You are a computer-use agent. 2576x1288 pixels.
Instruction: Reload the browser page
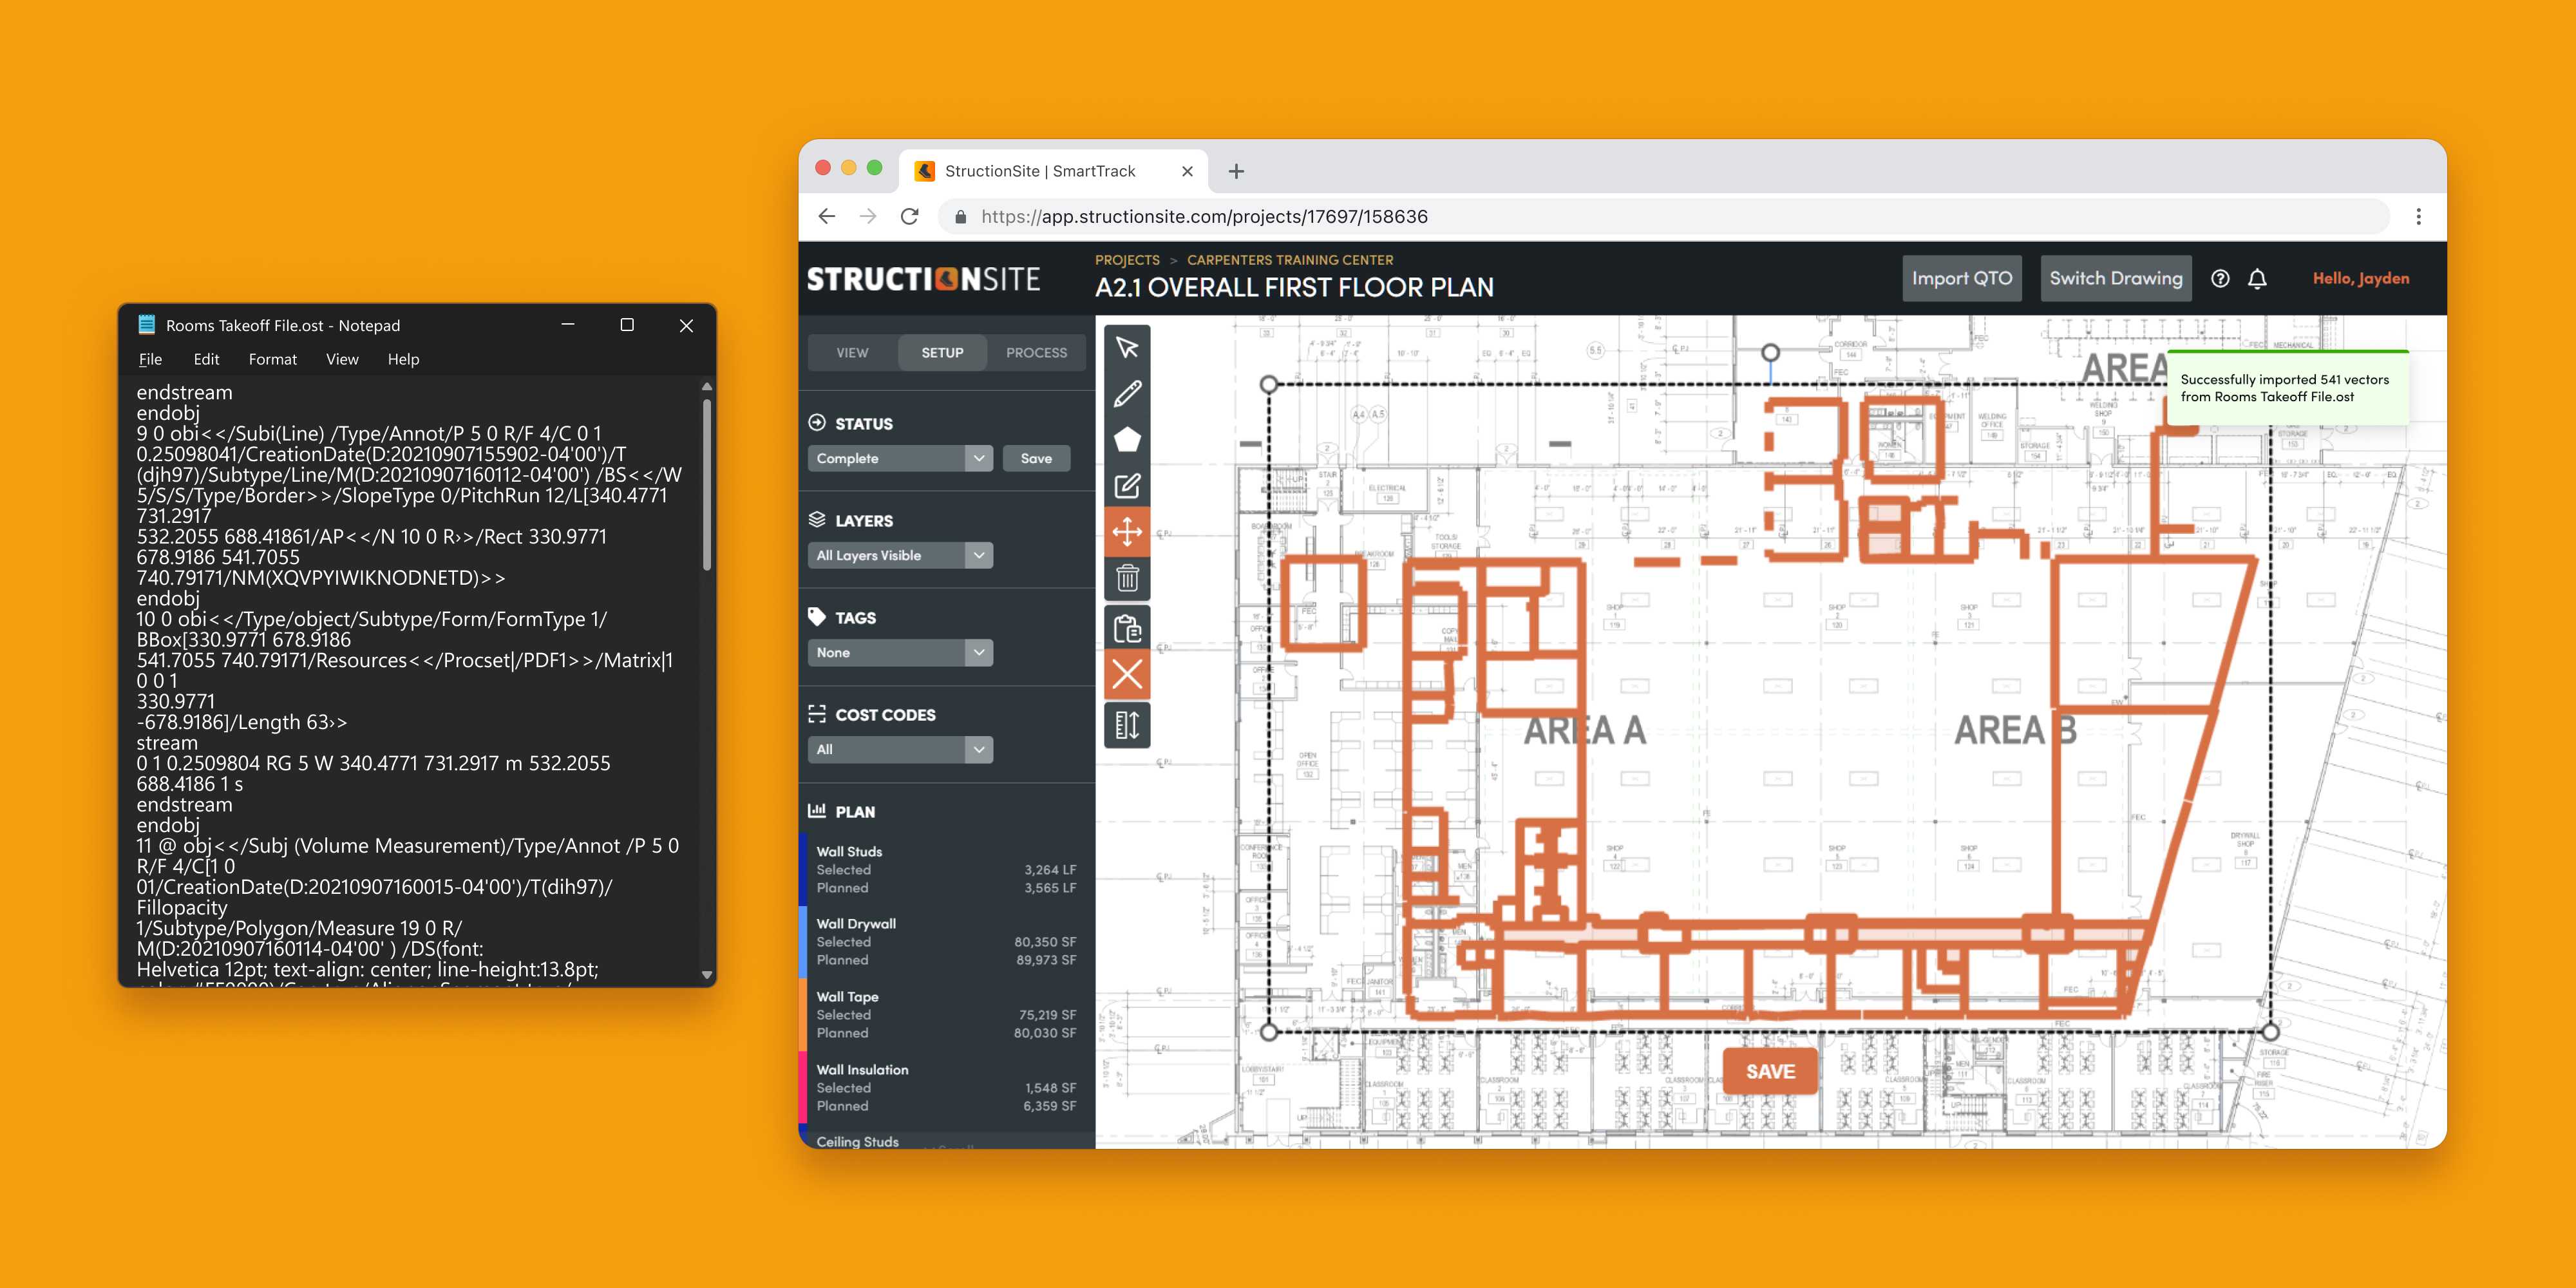[909, 216]
